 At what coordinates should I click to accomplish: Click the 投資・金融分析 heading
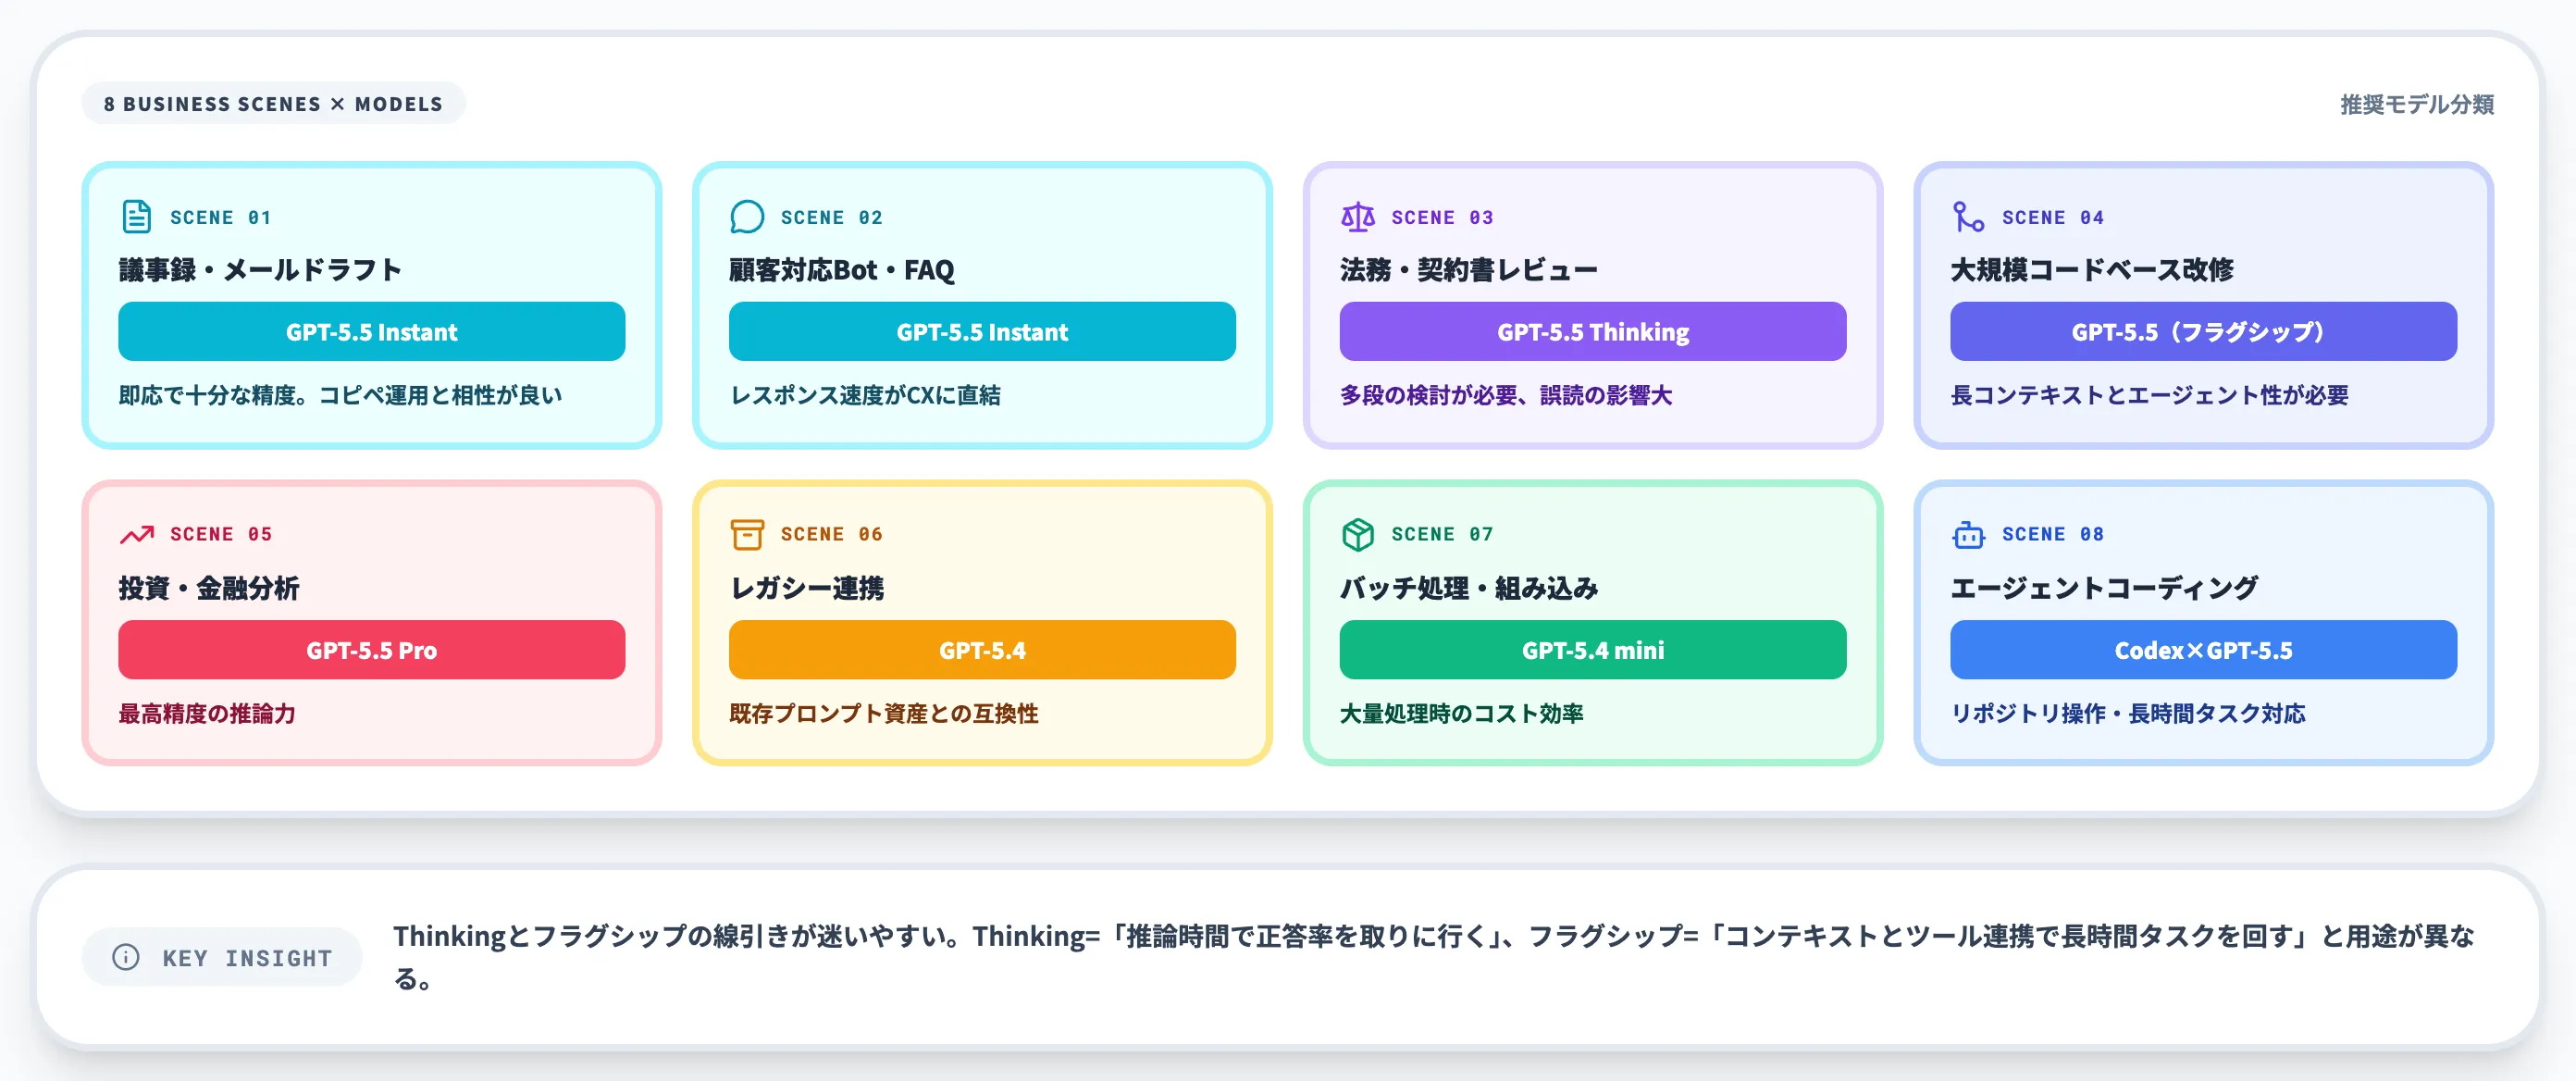pyautogui.click(x=209, y=588)
